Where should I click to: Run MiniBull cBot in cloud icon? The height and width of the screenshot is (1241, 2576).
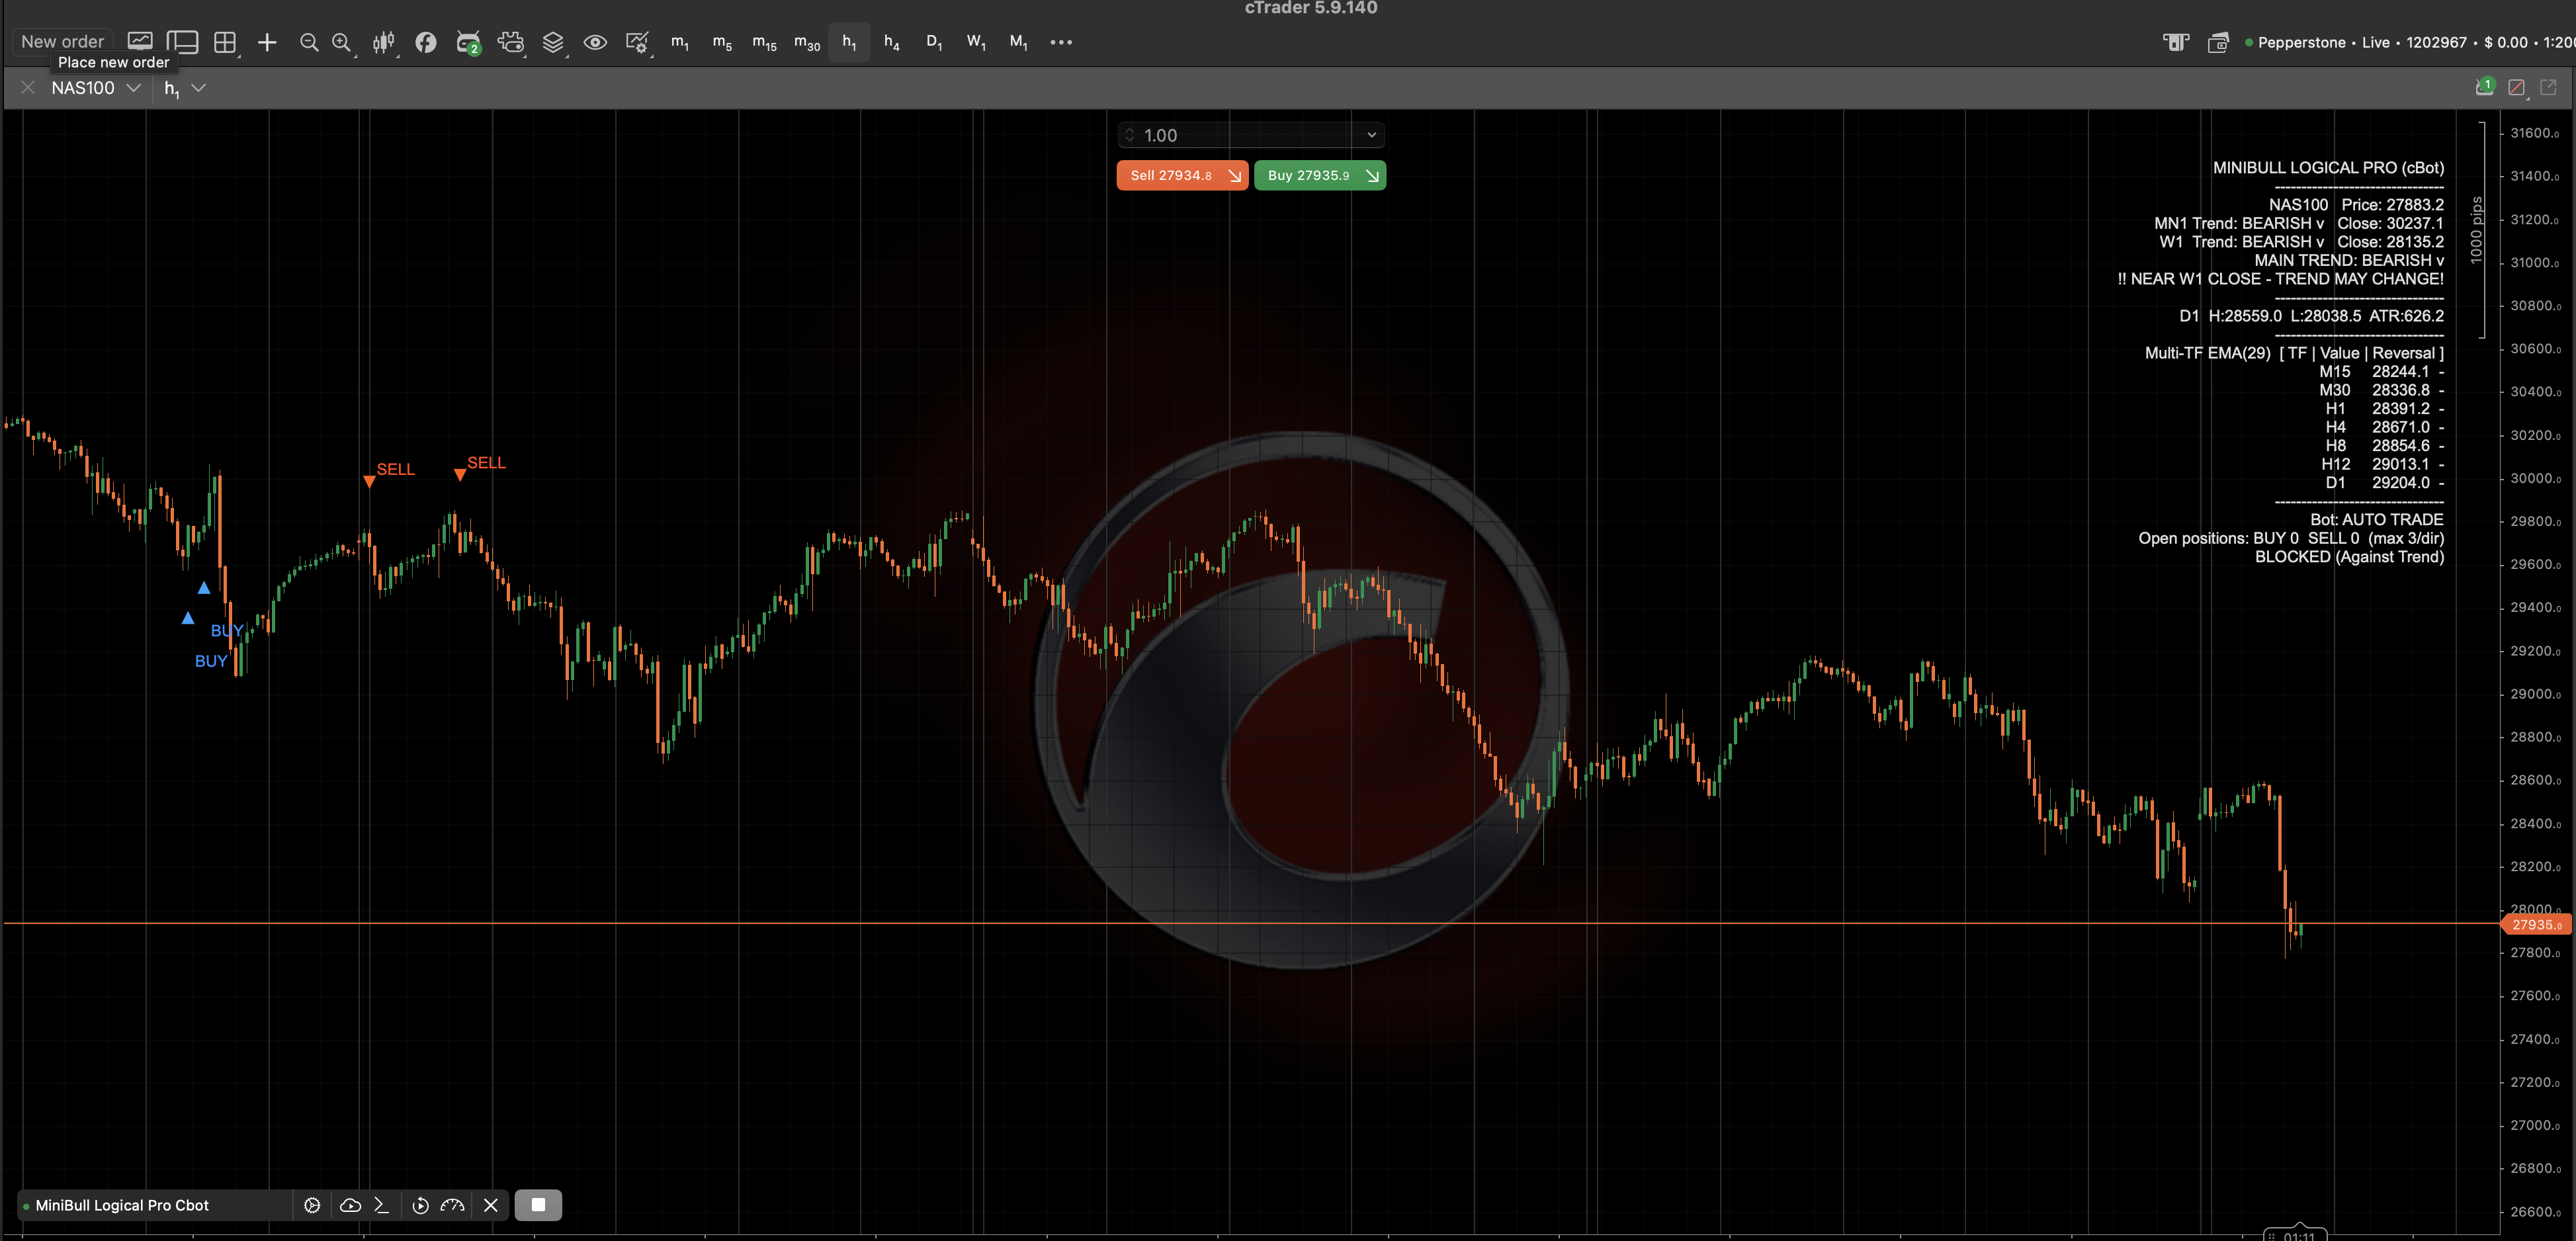(x=350, y=1205)
